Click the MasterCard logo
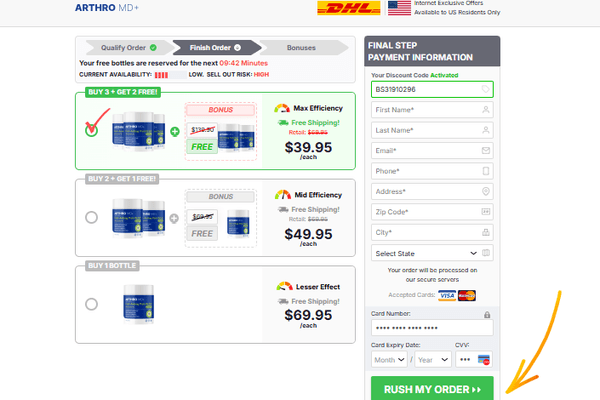Screen dimensions: 600x400 pyautogui.click(x=467, y=296)
